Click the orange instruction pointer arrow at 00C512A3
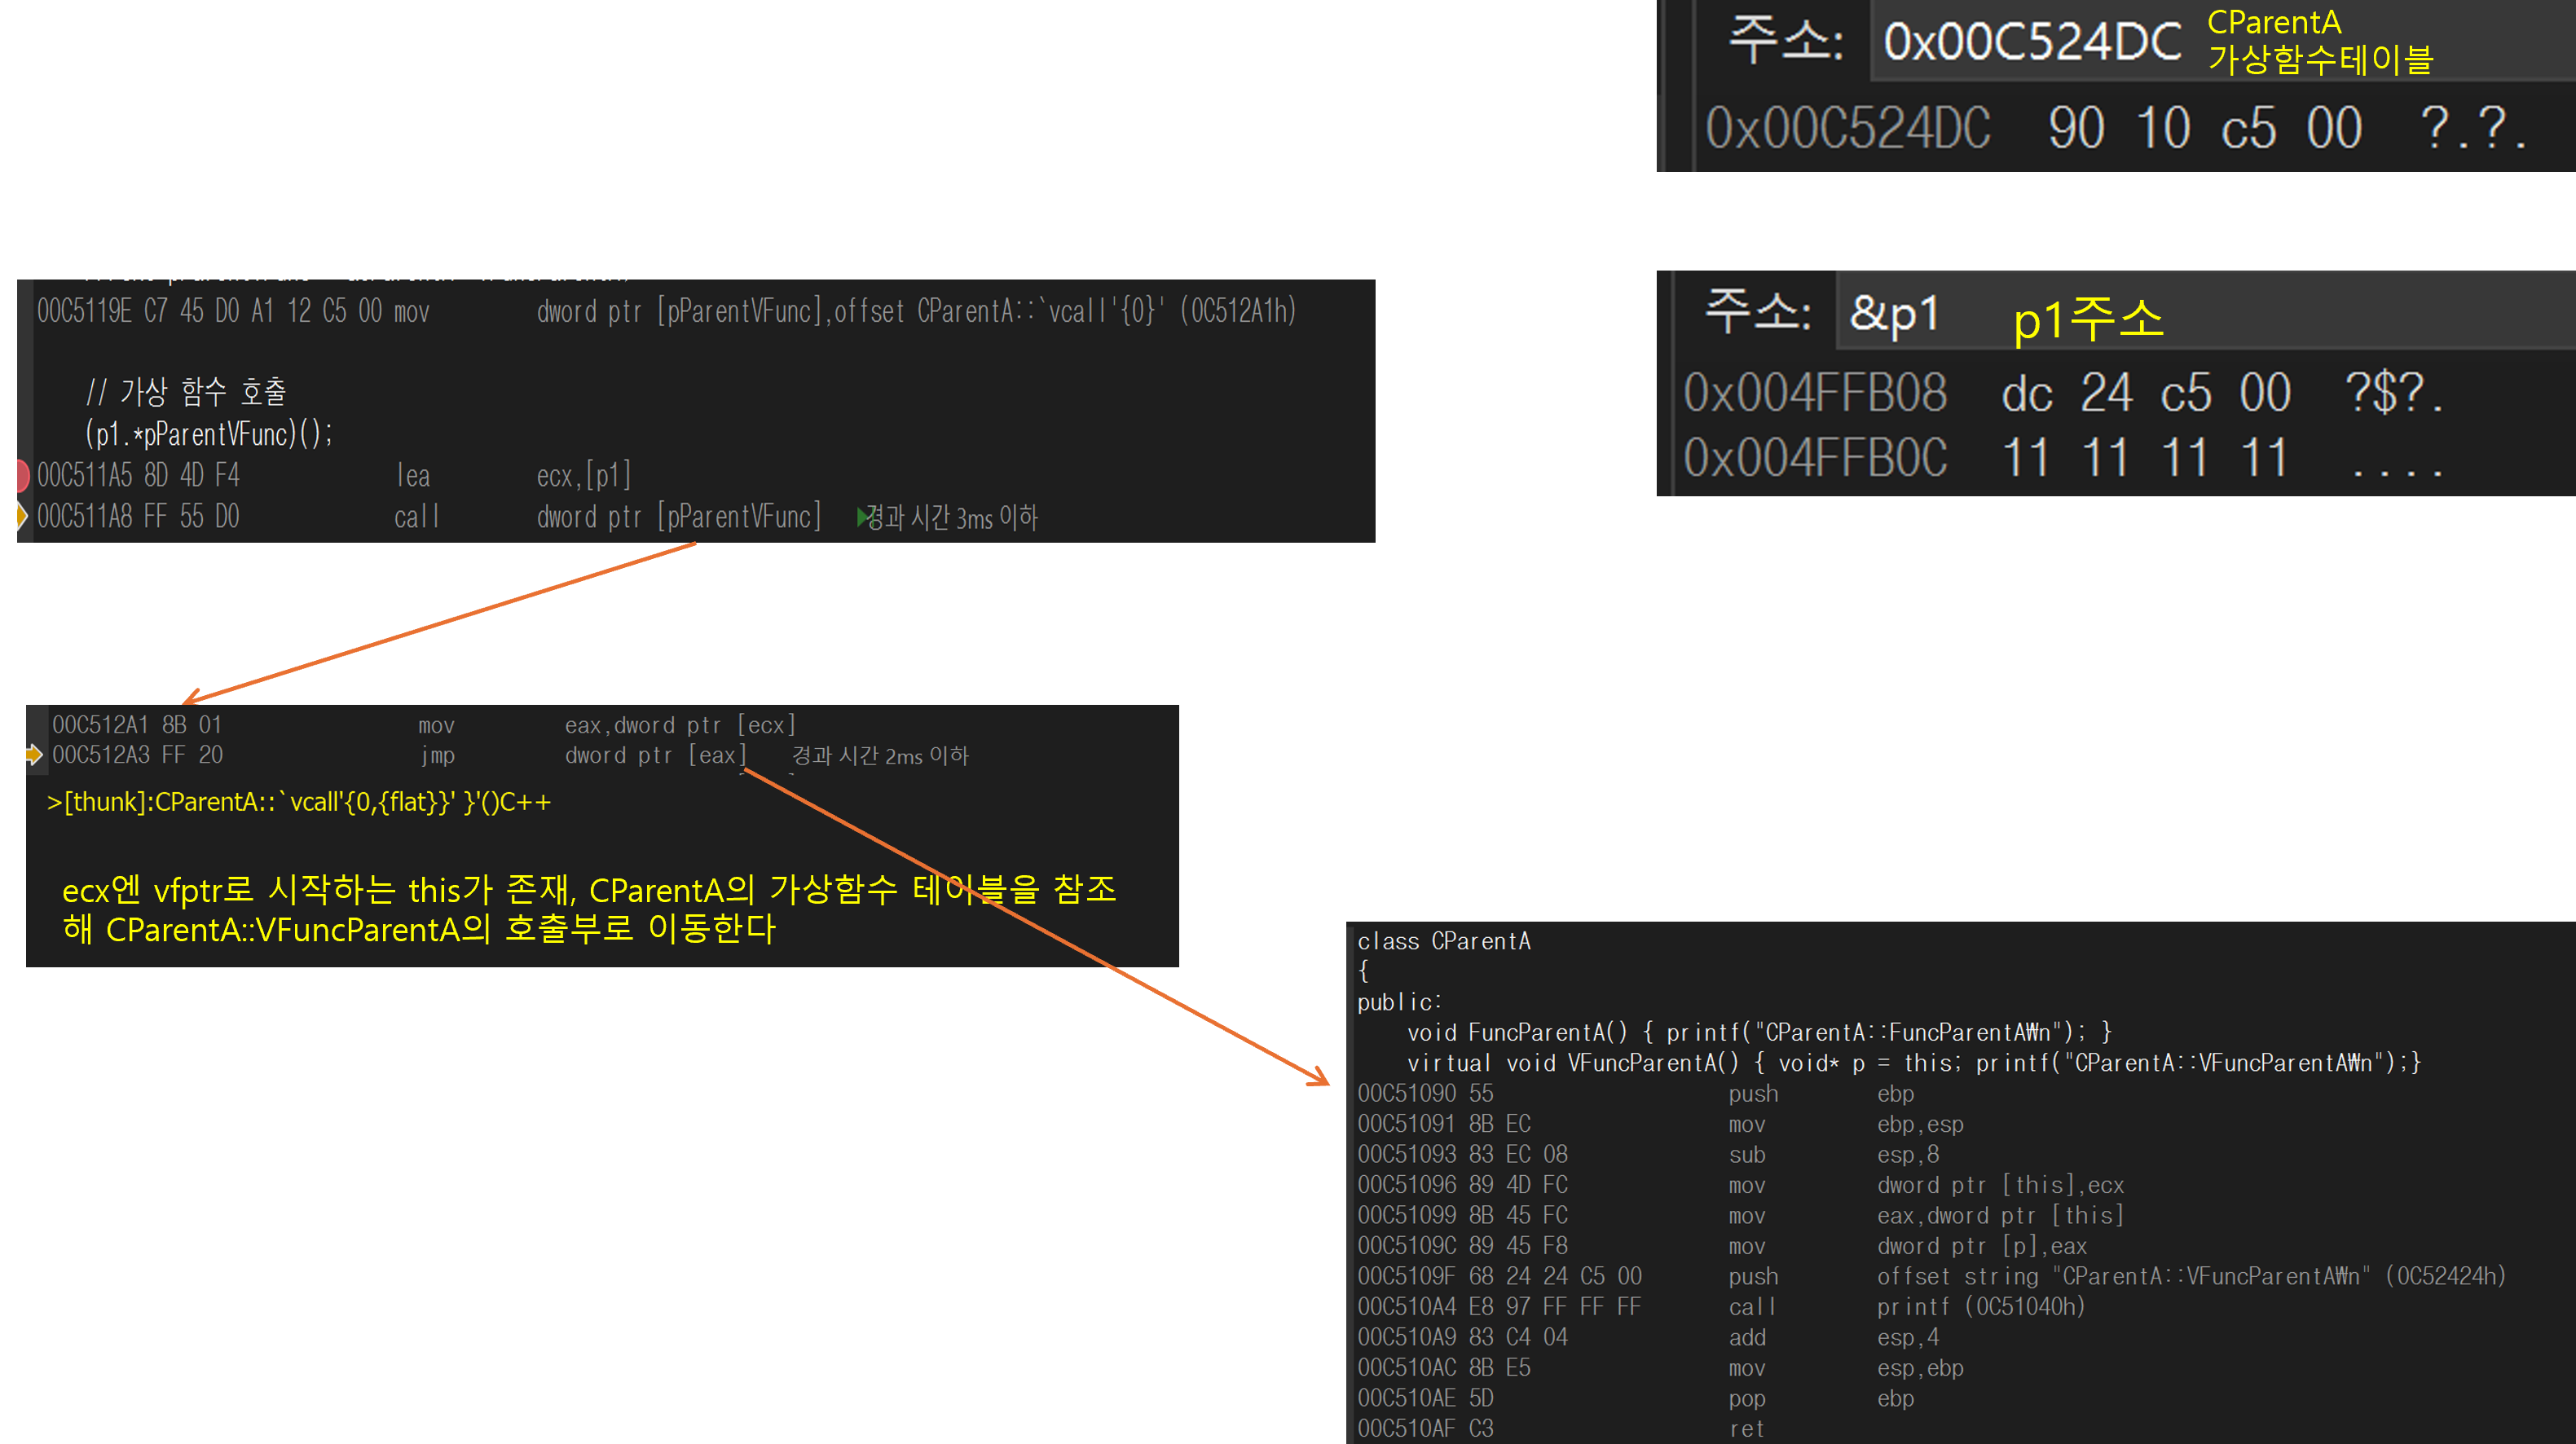Screen dimensions: 2576x1444 pos(34,755)
